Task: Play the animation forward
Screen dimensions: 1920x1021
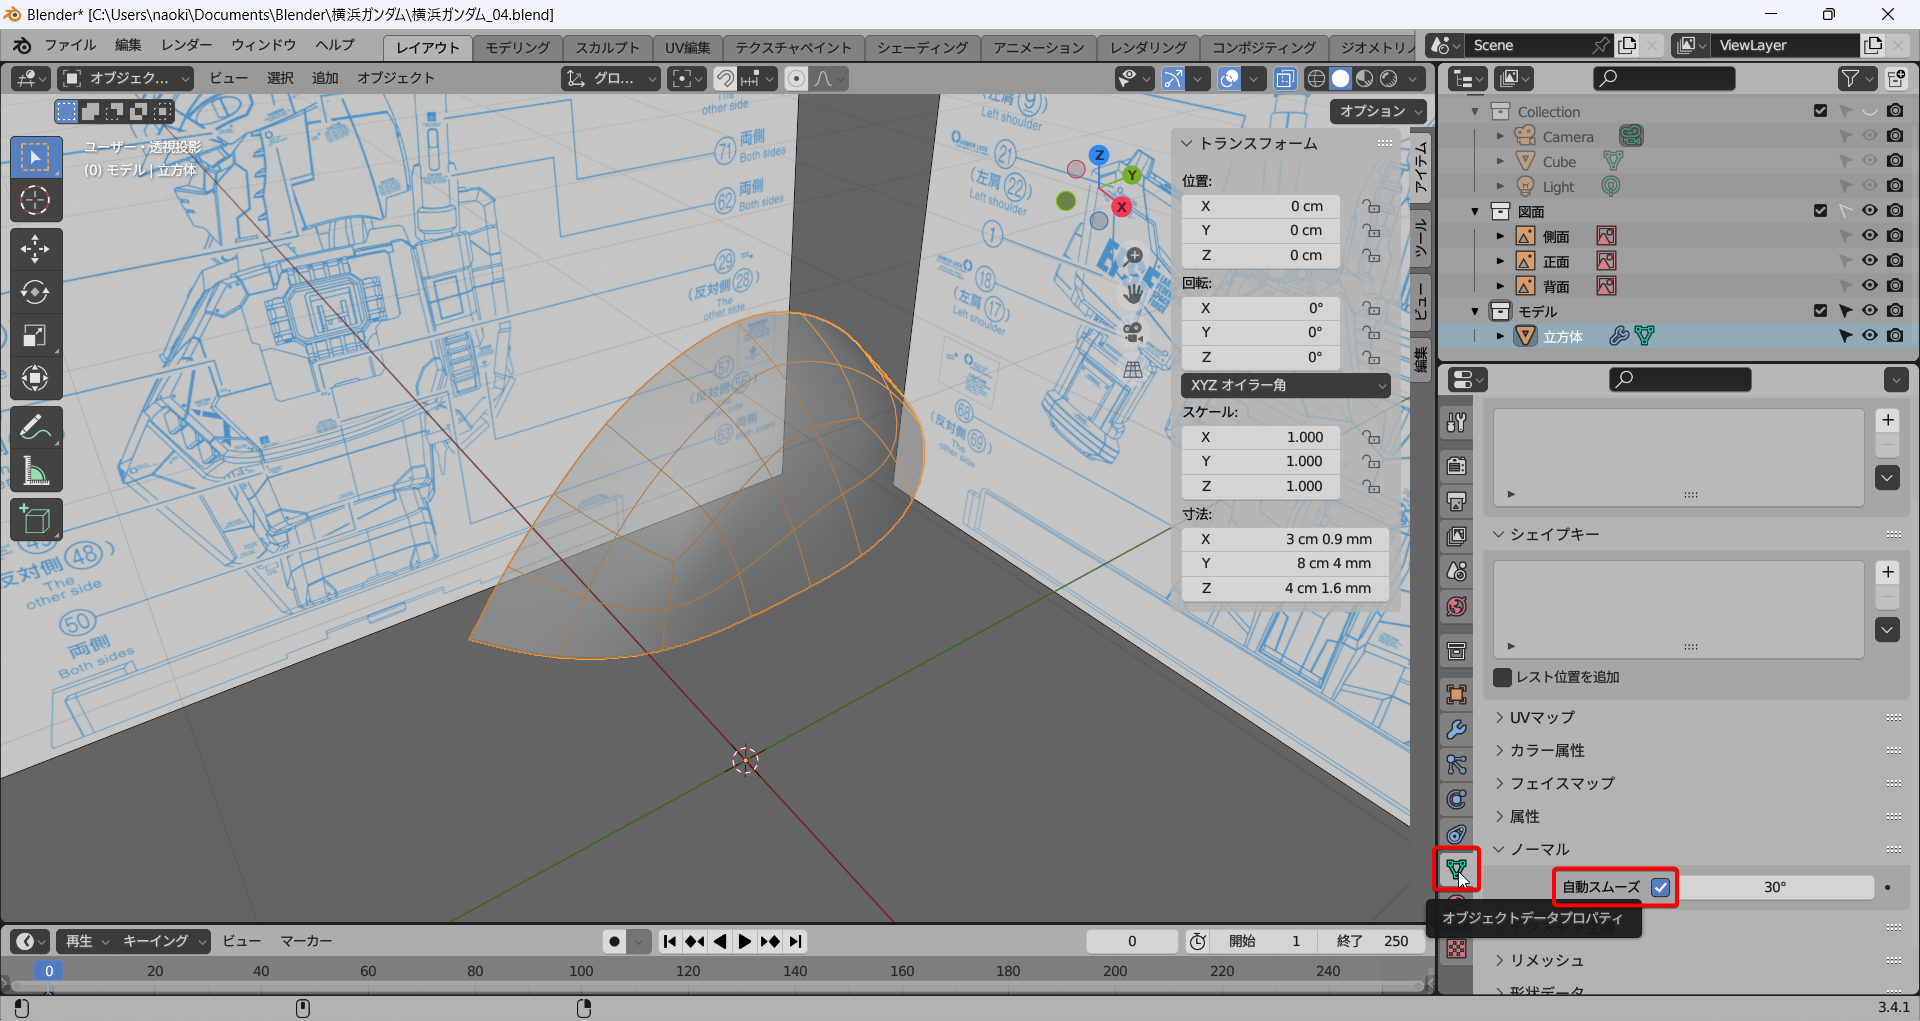Action: click(745, 941)
